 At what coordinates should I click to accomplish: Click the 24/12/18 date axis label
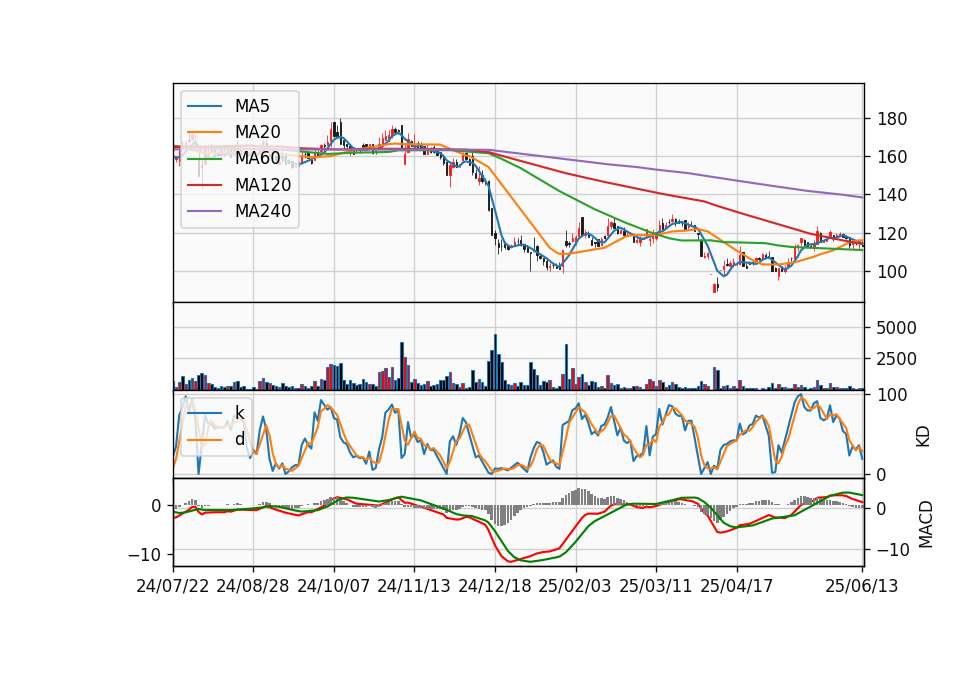[x=495, y=586]
